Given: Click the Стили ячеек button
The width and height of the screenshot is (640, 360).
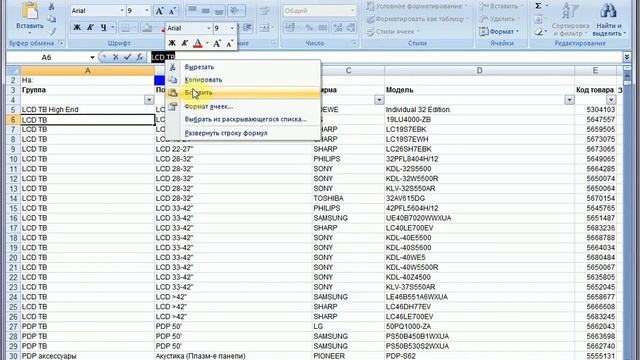Looking at the screenshot, I should pyautogui.click(x=392, y=31).
